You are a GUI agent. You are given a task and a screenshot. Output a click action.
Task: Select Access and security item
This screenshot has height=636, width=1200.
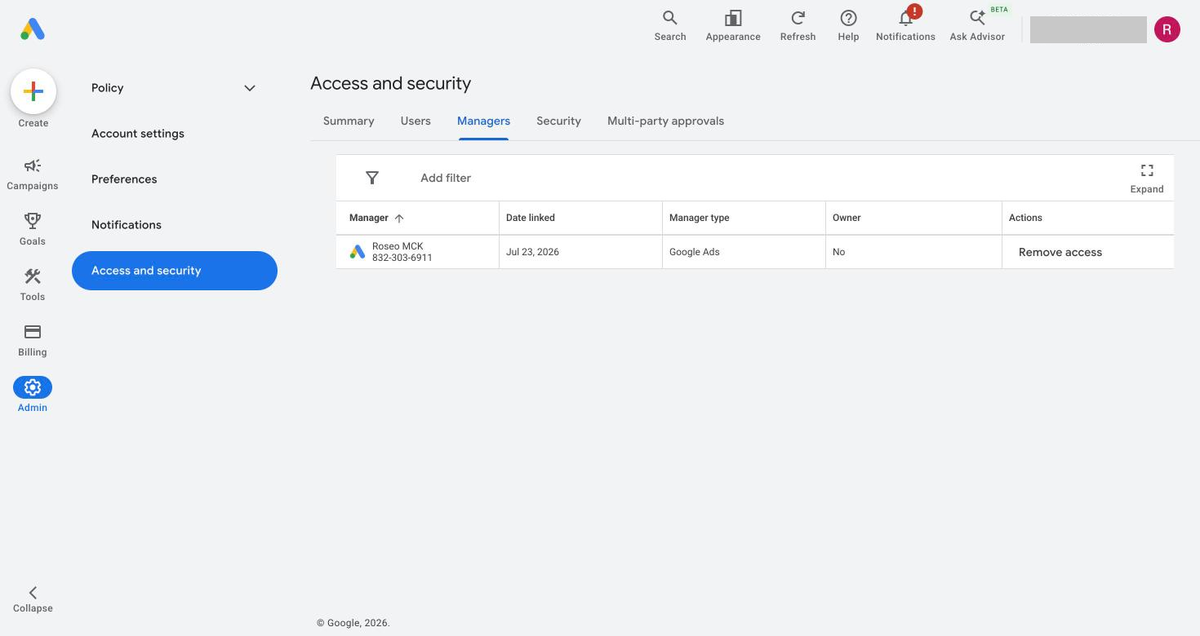pos(174,271)
